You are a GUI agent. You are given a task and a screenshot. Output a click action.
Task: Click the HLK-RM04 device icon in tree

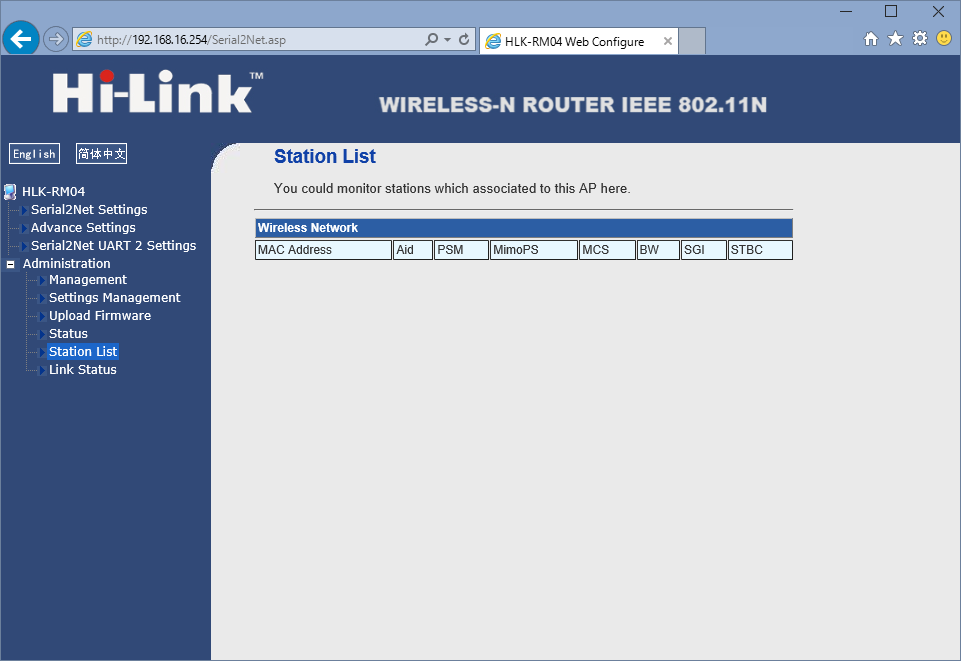point(10,192)
